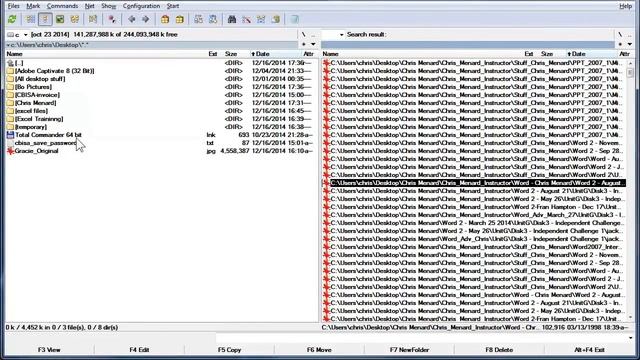The image size is (640, 360).
Task: Click the Unpack files gift-box icon
Action: tap(180, 19)
